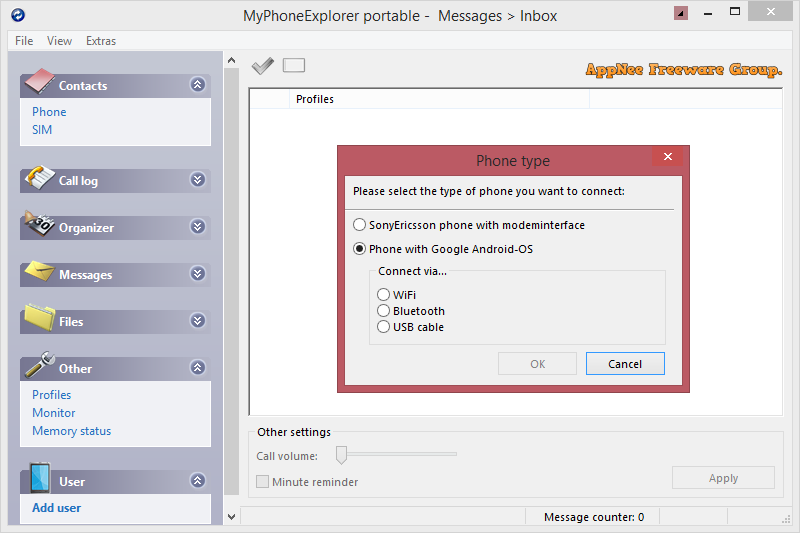800x533 pixels.
Task: Collapse the User section
Action: [197, 480]
